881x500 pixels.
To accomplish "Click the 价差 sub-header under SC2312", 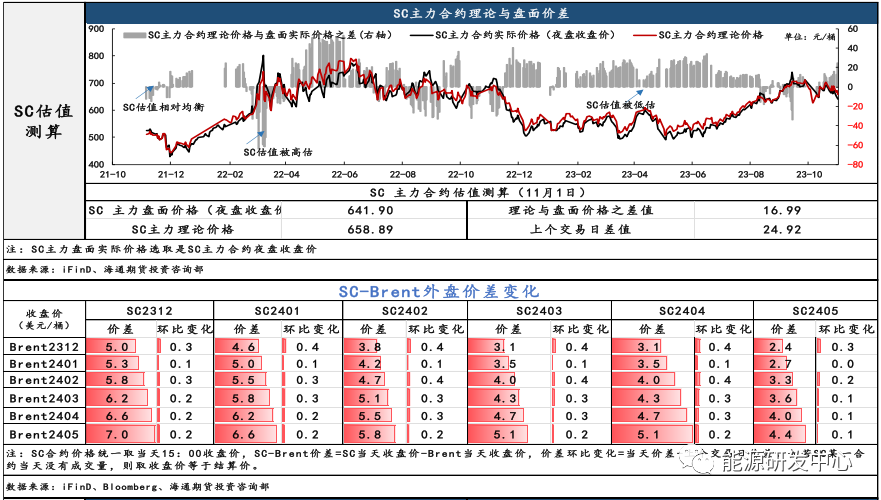I will 122,329.
